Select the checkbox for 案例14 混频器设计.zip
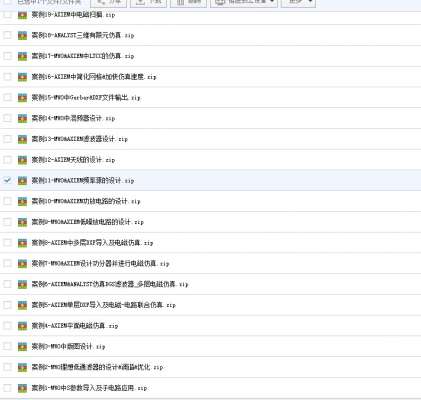 pyautogui.click(x=7, y=118)
